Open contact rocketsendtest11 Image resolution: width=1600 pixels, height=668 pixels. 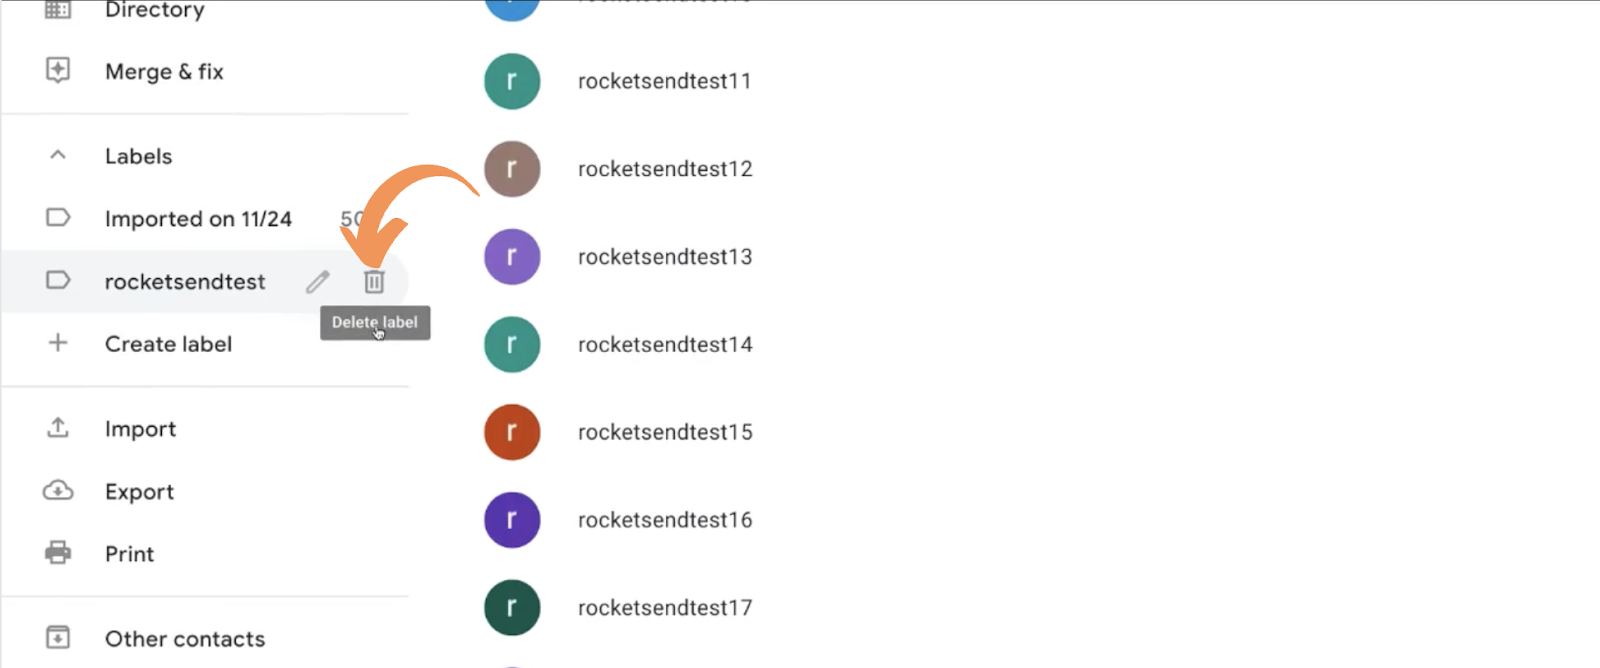point(665,81)
